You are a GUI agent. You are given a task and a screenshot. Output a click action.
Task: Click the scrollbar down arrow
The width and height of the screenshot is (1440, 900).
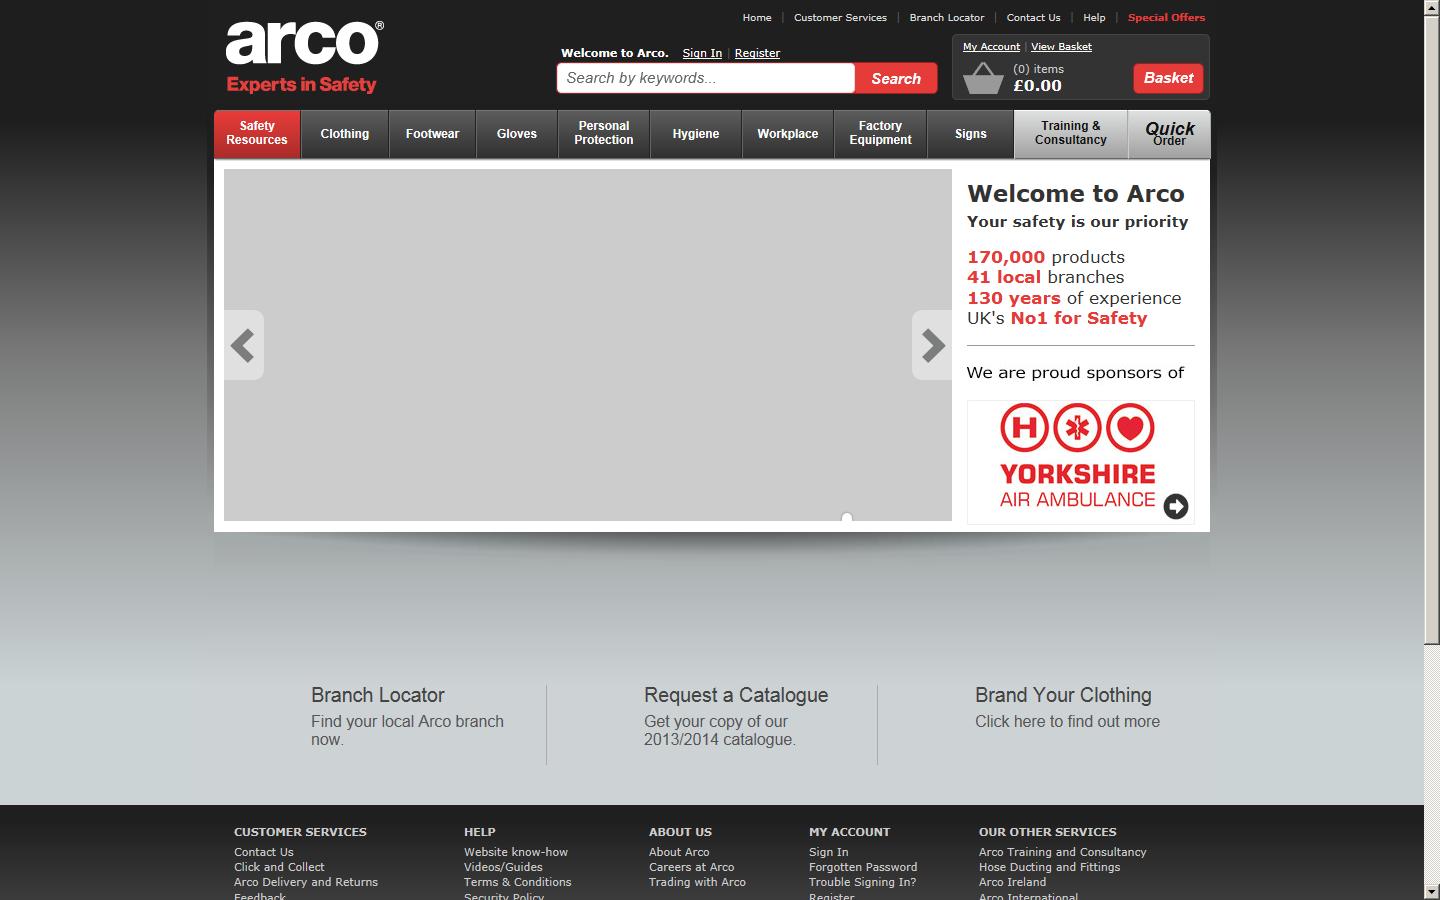[1432, 892]
